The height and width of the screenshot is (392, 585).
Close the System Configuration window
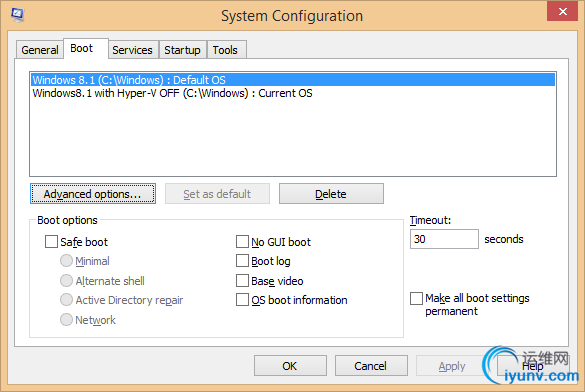point(562,12)
